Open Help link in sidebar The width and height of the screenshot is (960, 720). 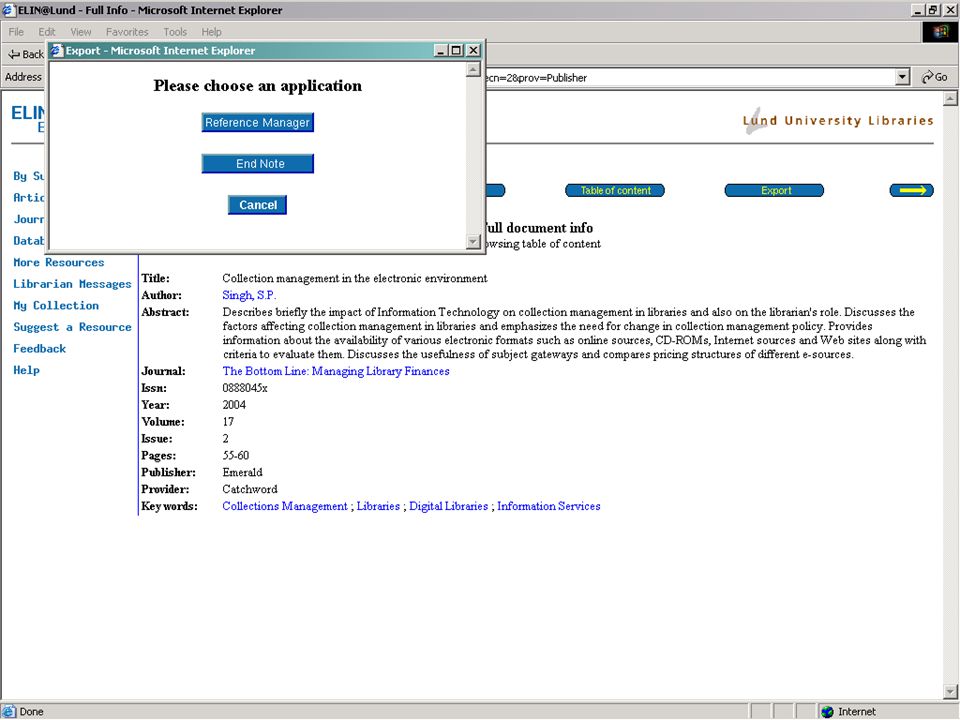[x=26, y=370]
